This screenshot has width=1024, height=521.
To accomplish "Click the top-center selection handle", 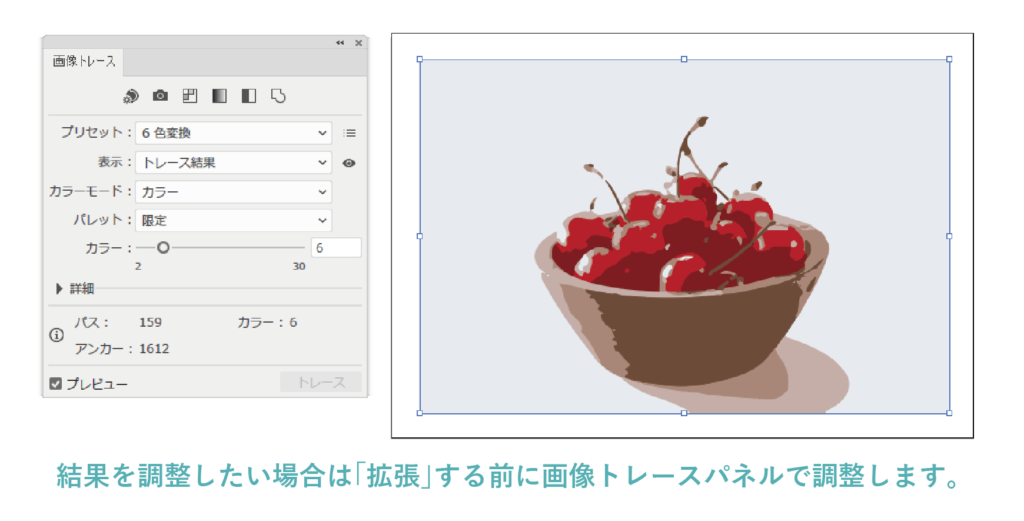I will click(684, 59).
